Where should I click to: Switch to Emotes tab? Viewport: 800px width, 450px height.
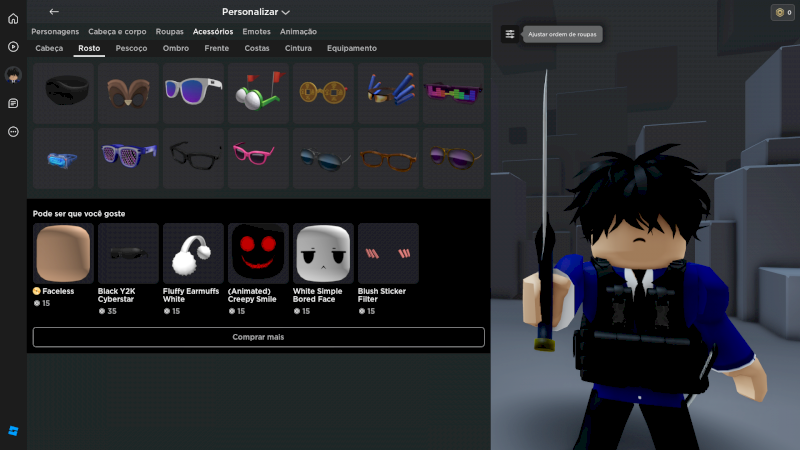click(x=257, y=32)
